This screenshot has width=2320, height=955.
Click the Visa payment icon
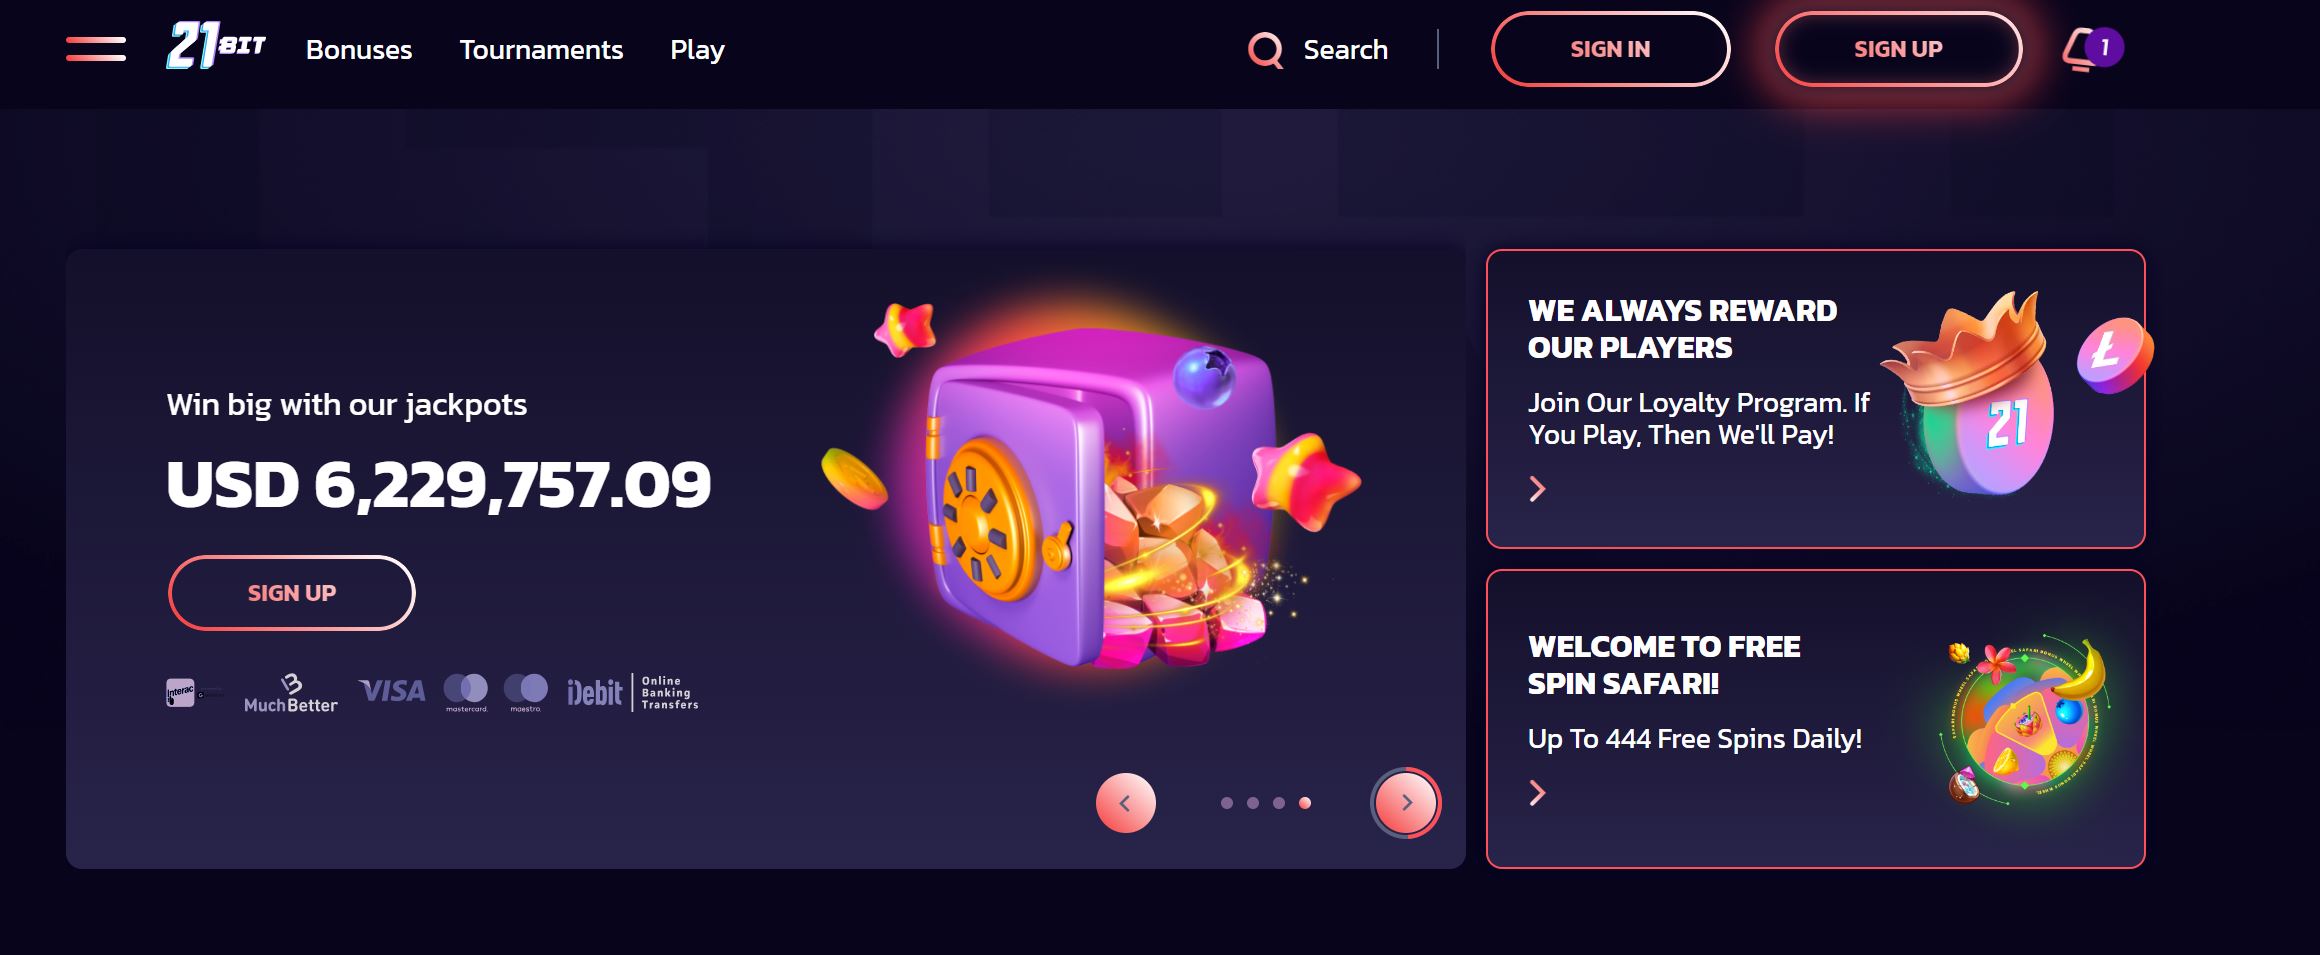point(392,691)
